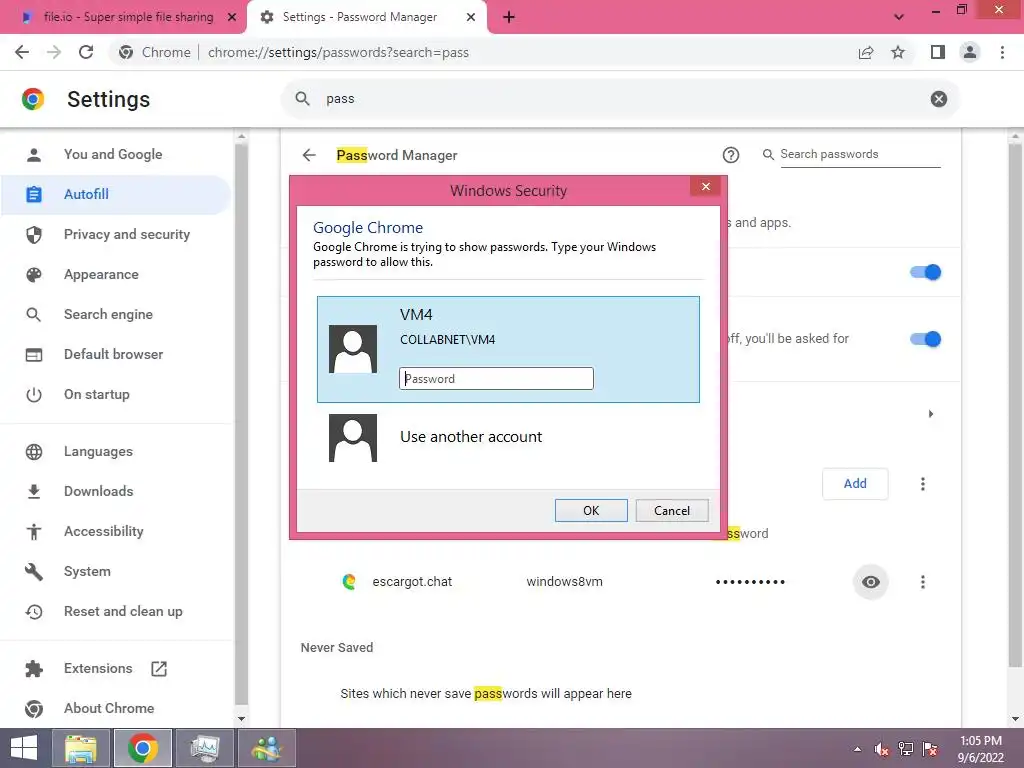Click the browser forward arrow
Image resolution: width=1024 pixels, height=768 pixels.
pos(54,52)
